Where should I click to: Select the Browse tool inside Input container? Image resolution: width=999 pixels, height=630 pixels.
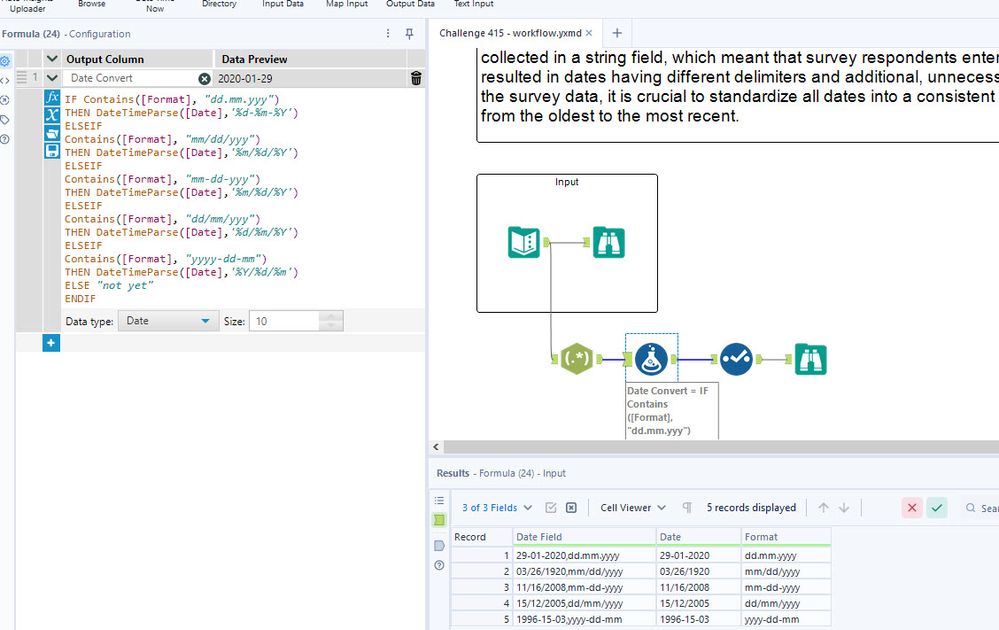(608, 242)
